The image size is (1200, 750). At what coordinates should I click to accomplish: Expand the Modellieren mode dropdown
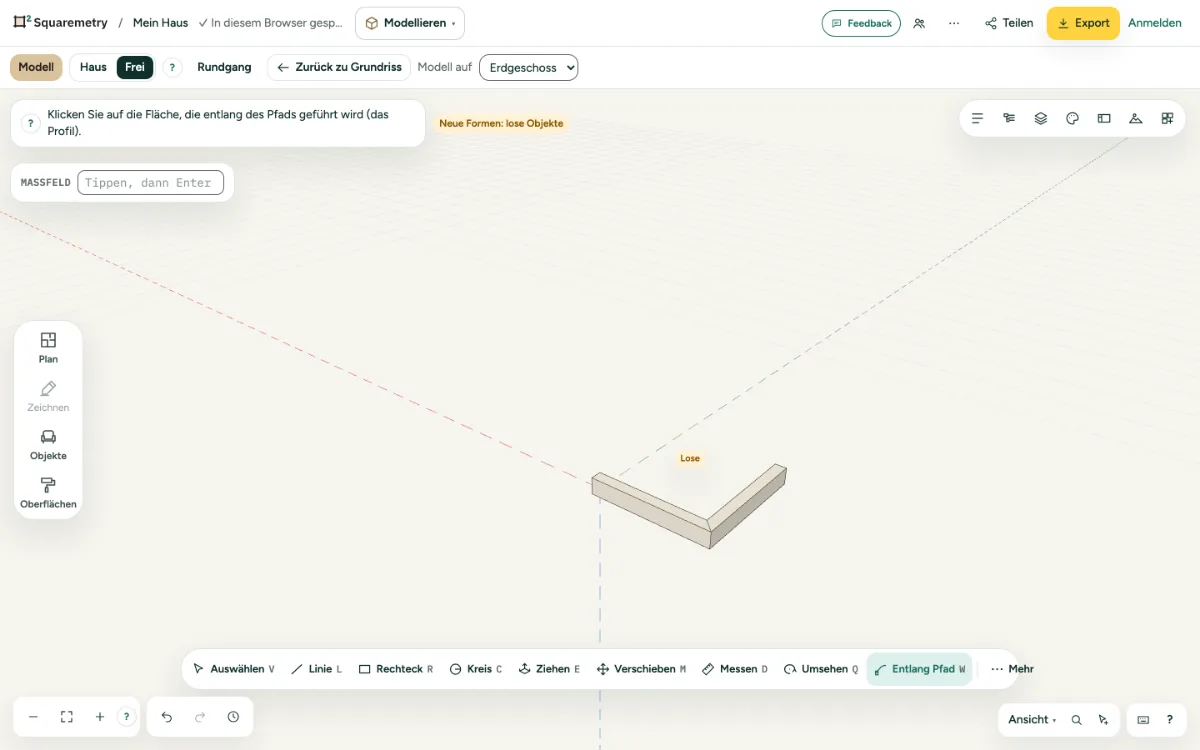pyautogui.click(x=410, y=23)
